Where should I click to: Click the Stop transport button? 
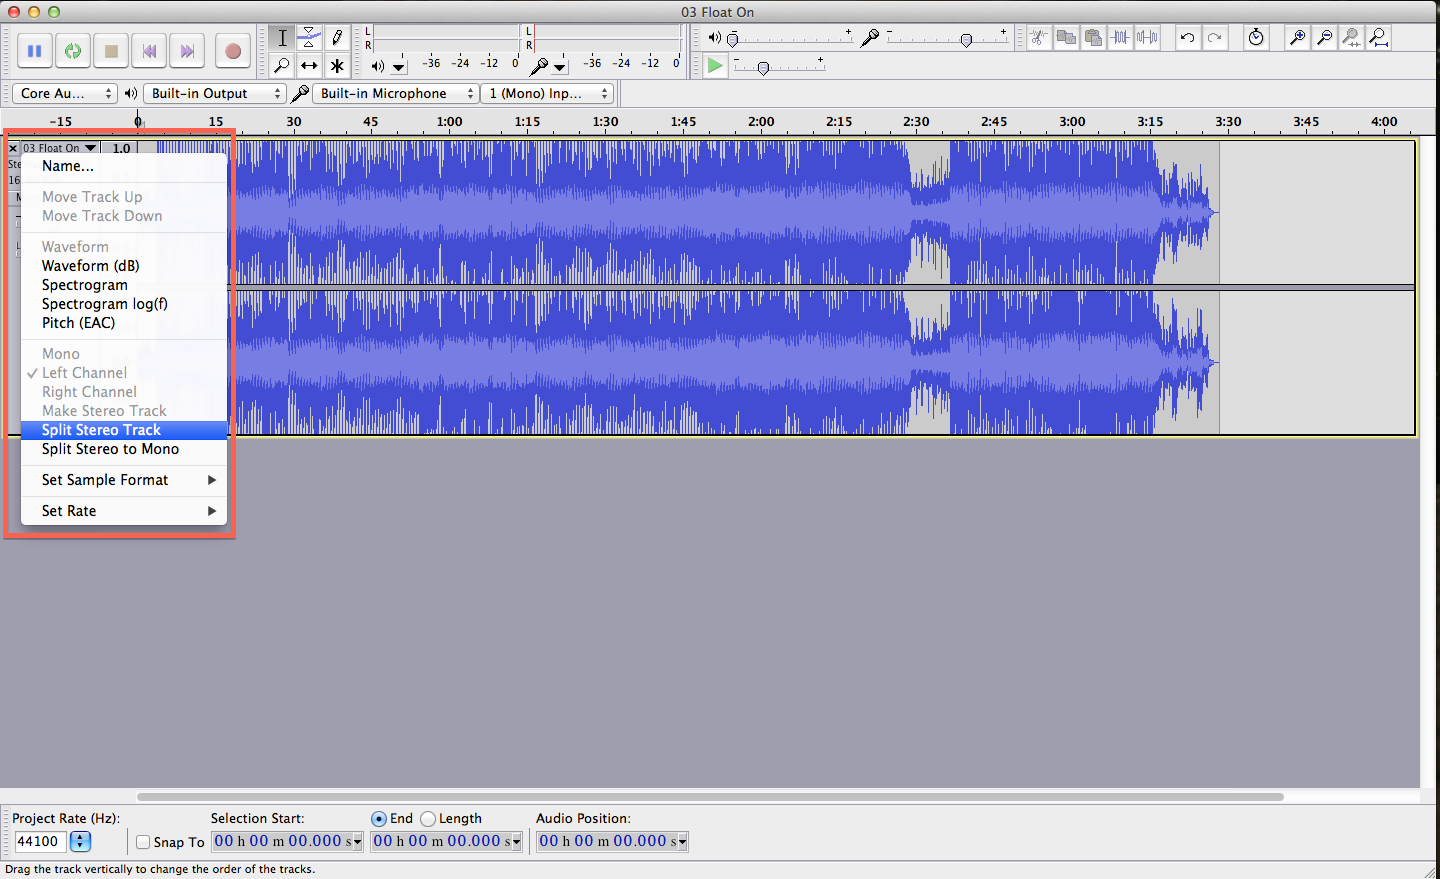(111, 51)
